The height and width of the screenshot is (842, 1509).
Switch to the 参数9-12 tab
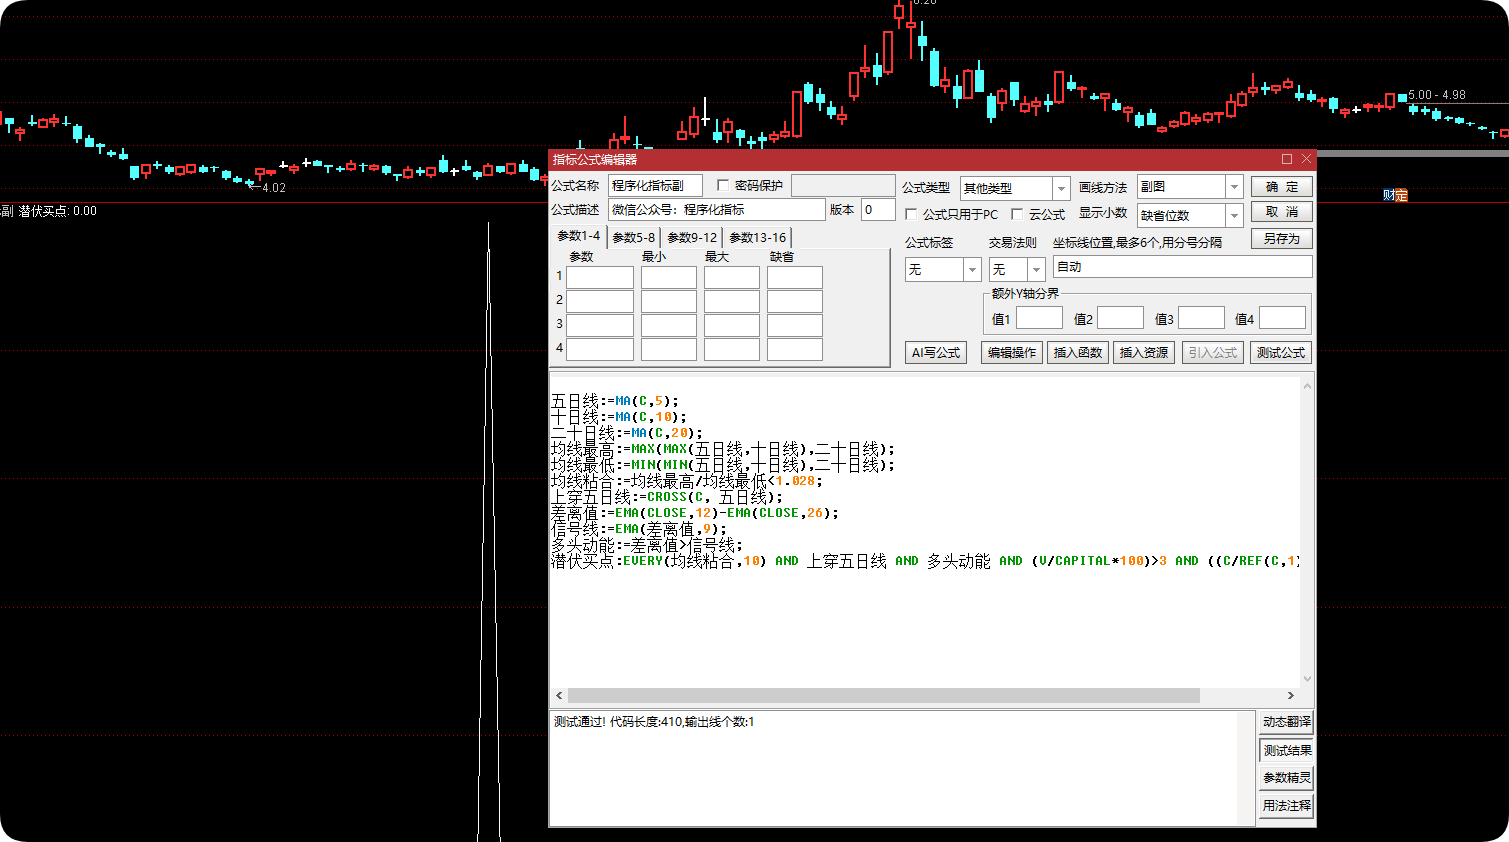(x=692, y=237)
